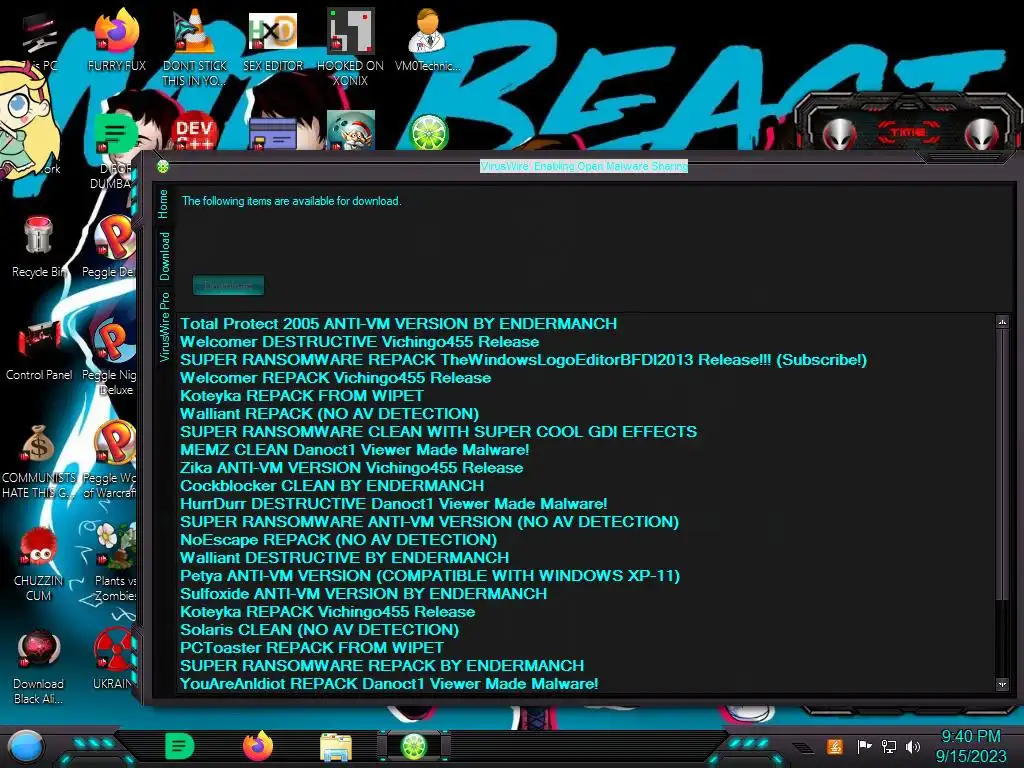Select the active lime app taskbar button
Image resolution: width=1024 pixels, height=768 pixels.
tap(414, 746)
